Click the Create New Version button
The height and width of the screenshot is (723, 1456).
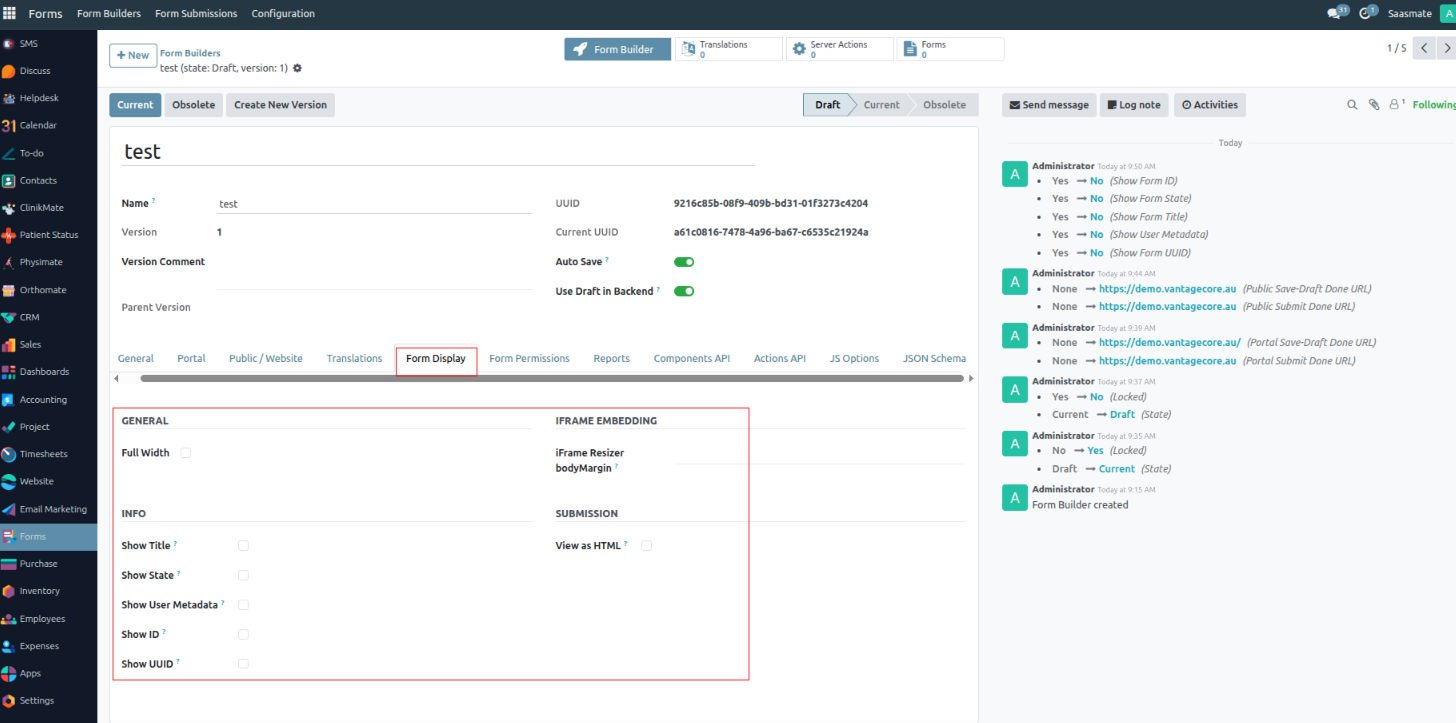280,105
